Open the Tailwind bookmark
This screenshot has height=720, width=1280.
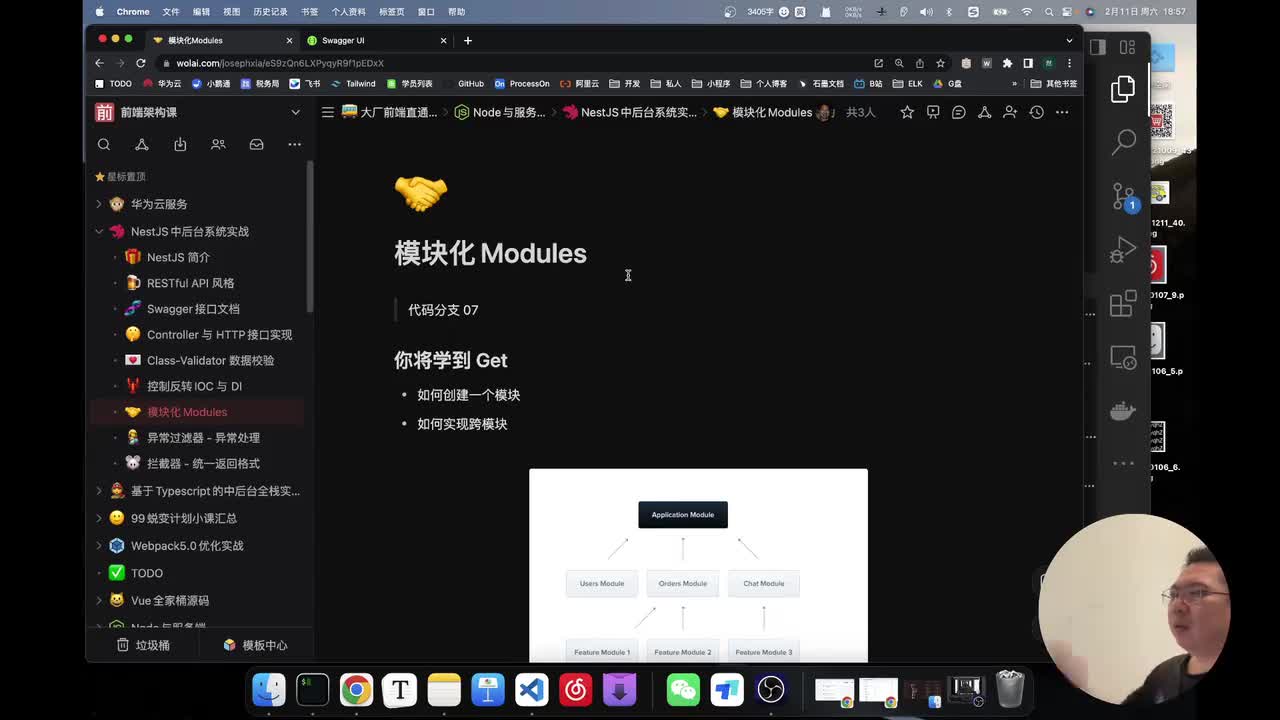coord(354,84)
